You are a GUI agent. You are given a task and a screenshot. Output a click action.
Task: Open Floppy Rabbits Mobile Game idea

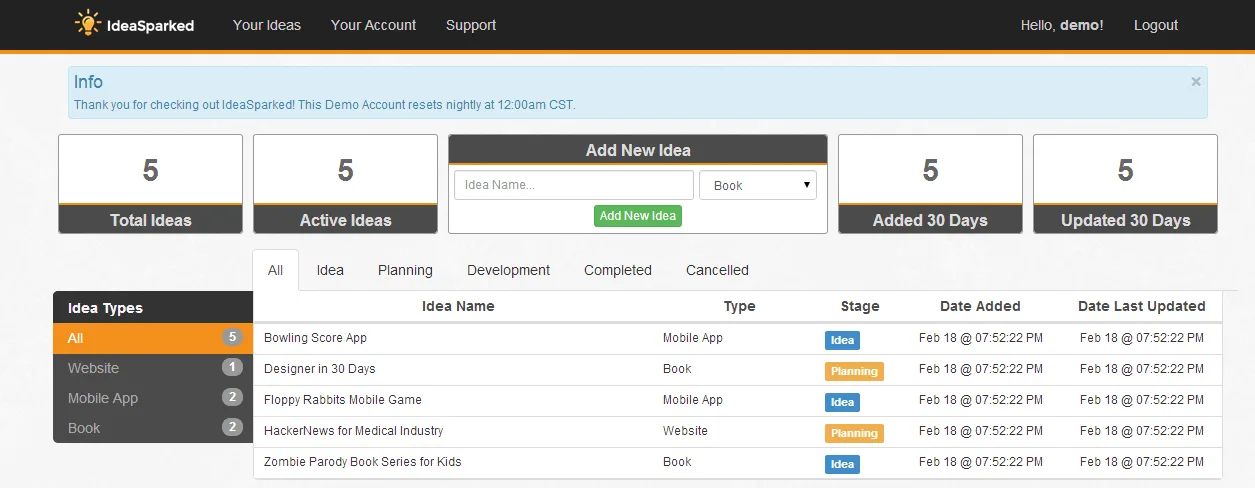[x=343, y=400]
